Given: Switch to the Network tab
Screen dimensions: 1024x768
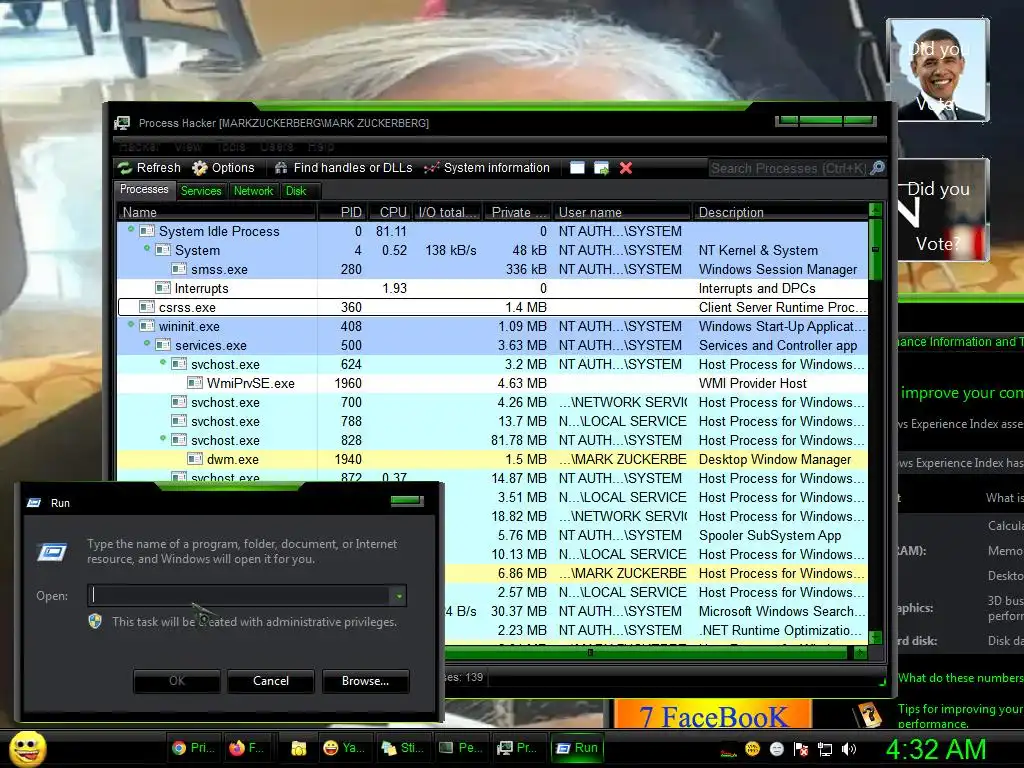Looking at the screenshot, I should (253, 191).
